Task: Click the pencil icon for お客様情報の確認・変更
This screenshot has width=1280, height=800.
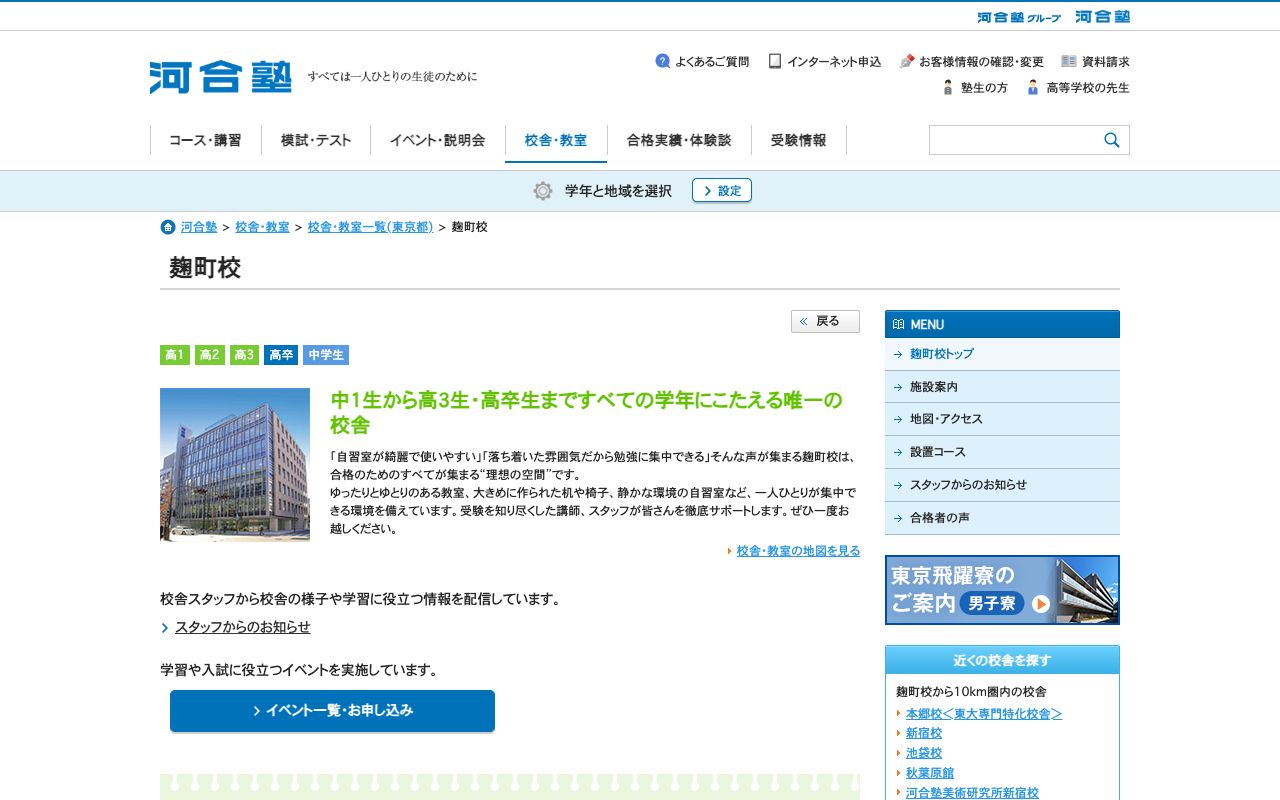Action: pos(907,61)
